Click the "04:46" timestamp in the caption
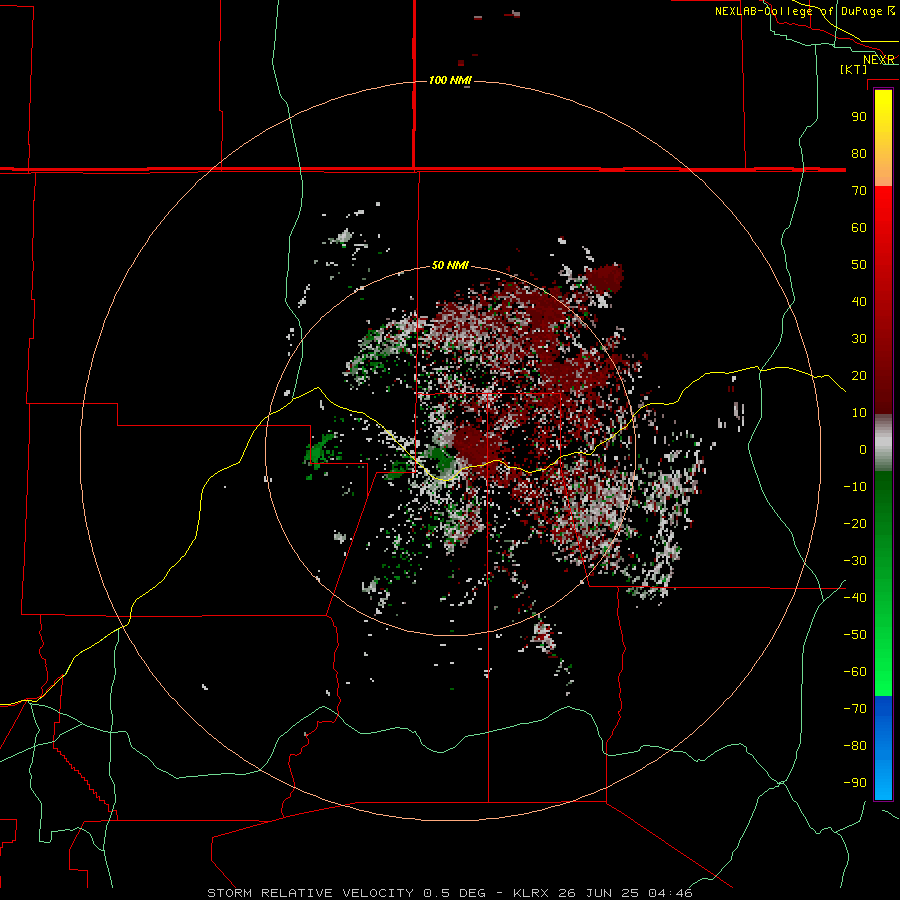Viewport: 900px width, 900px height. 670,893
